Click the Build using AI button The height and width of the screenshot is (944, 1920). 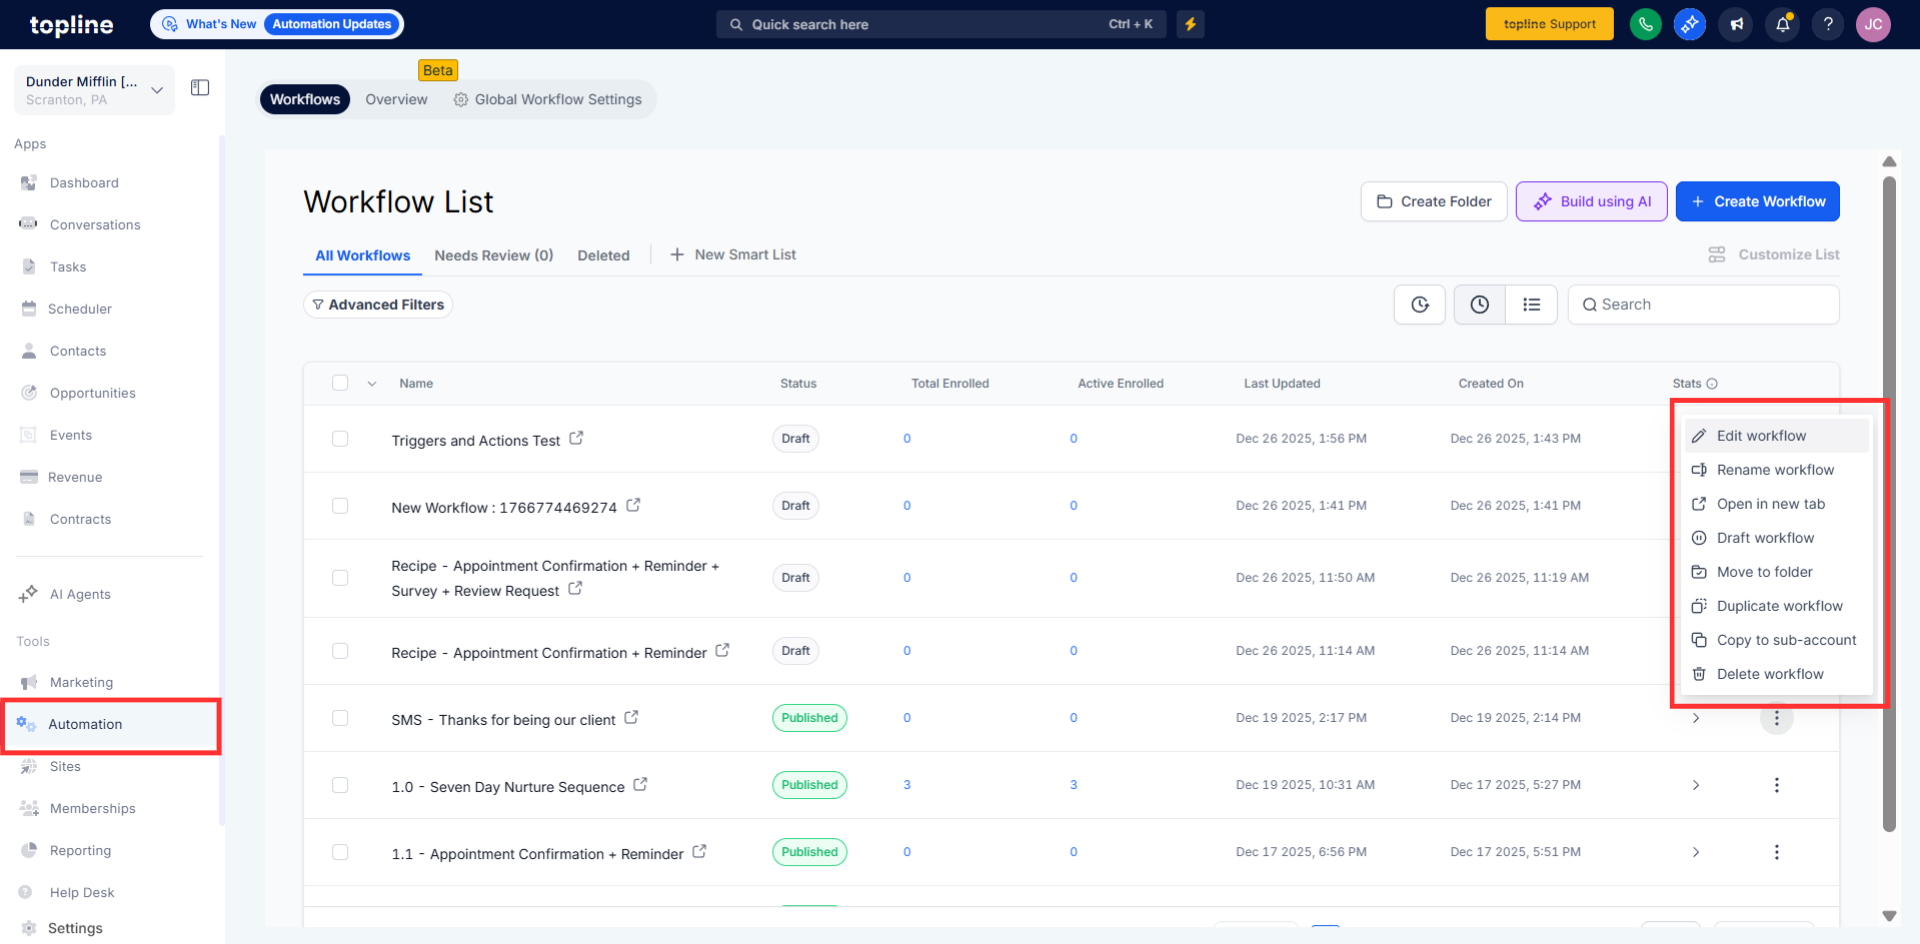pos(1591,202)
